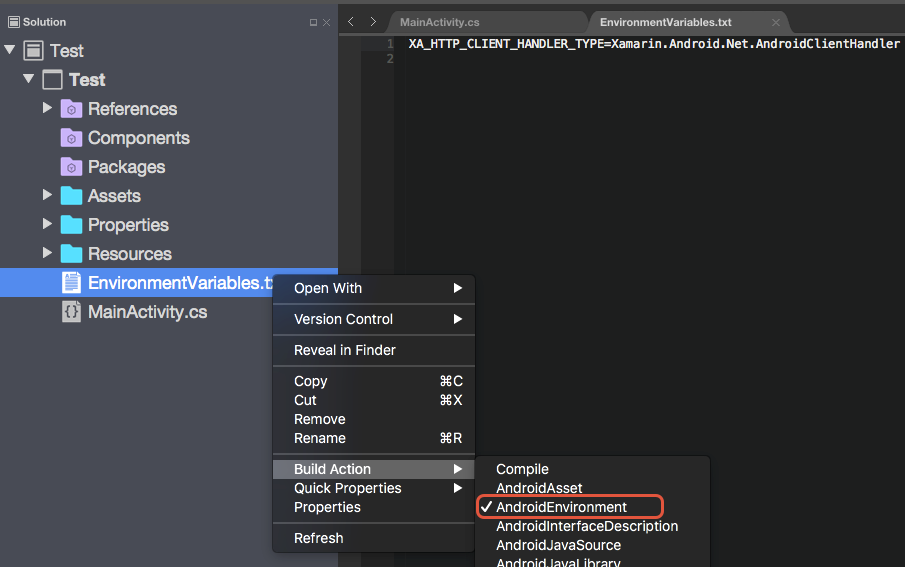Viewport: 905px width, 567px height.
Task: Navigate back with the left arrow
Action: [351, 22]
